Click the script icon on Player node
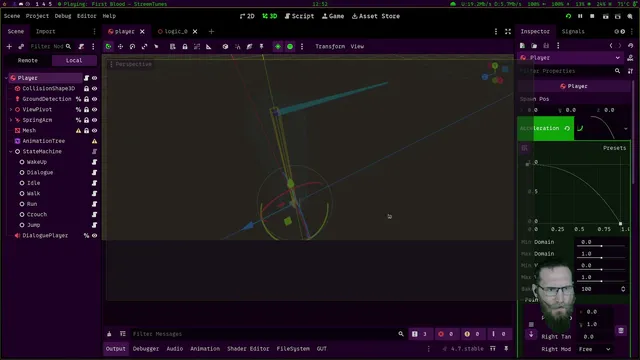Screen dimensions: 640x360 click(86, 78)
